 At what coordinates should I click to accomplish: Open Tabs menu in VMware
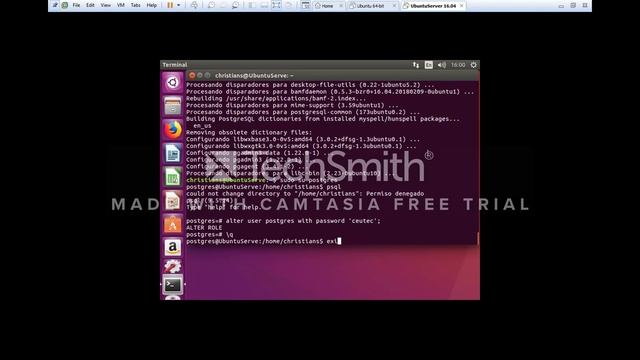136,5
